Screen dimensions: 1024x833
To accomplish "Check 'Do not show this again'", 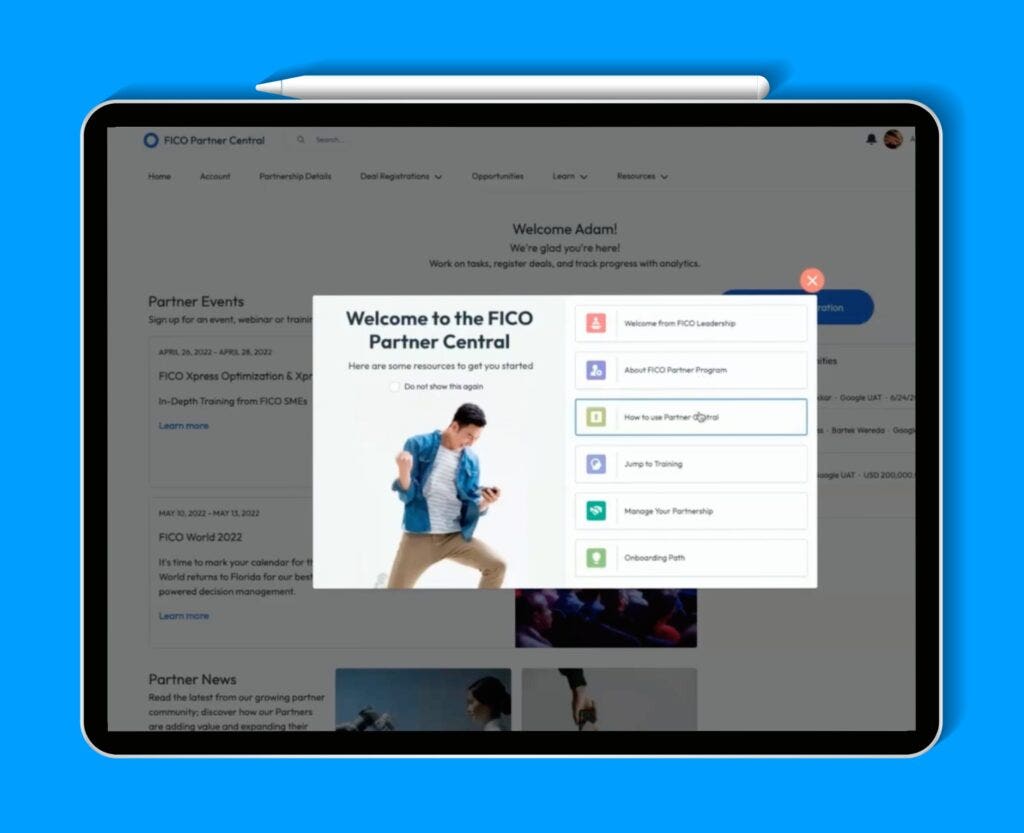I will point(394,386).
